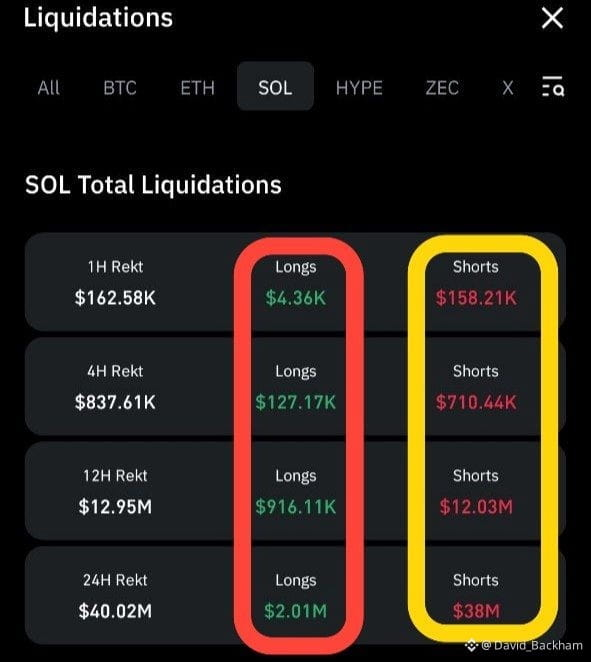This screenshot has height=662, width=591.
Task: Click 1H Longs value $4.36K
Action: tap(296, 298)
